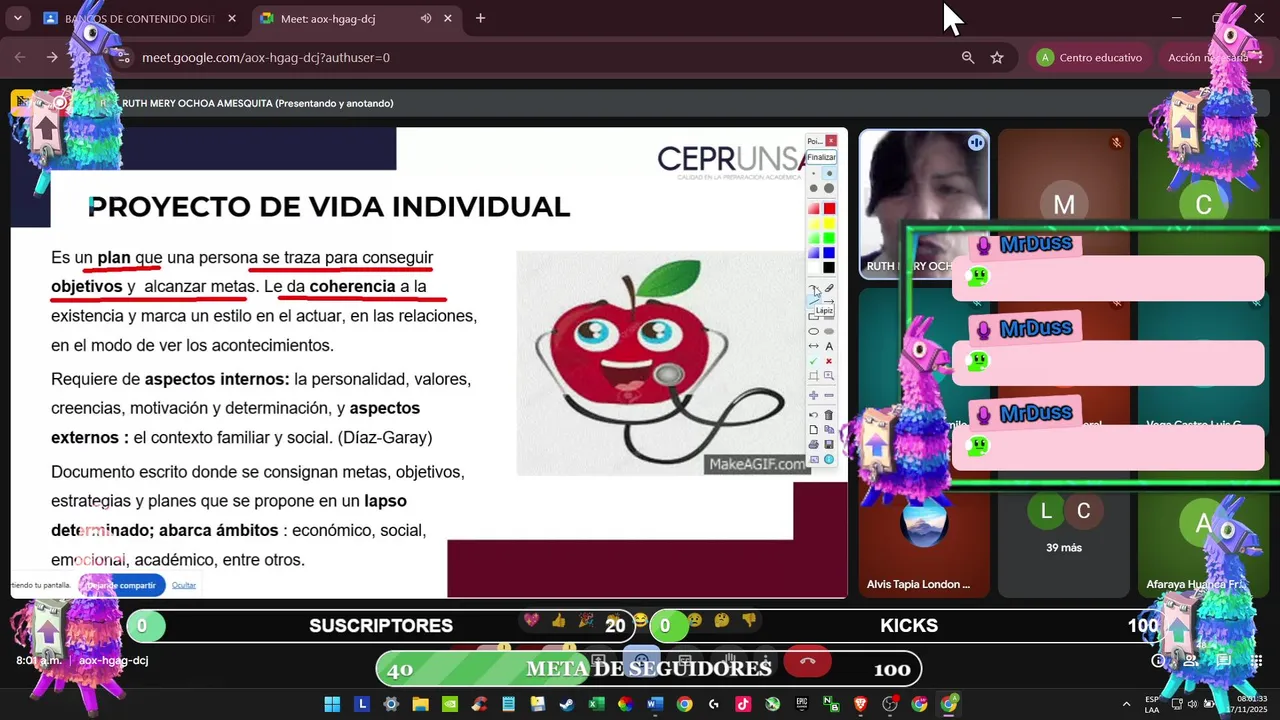
Task: Open the Meet chat panel icon
Action: (1223, 660)
